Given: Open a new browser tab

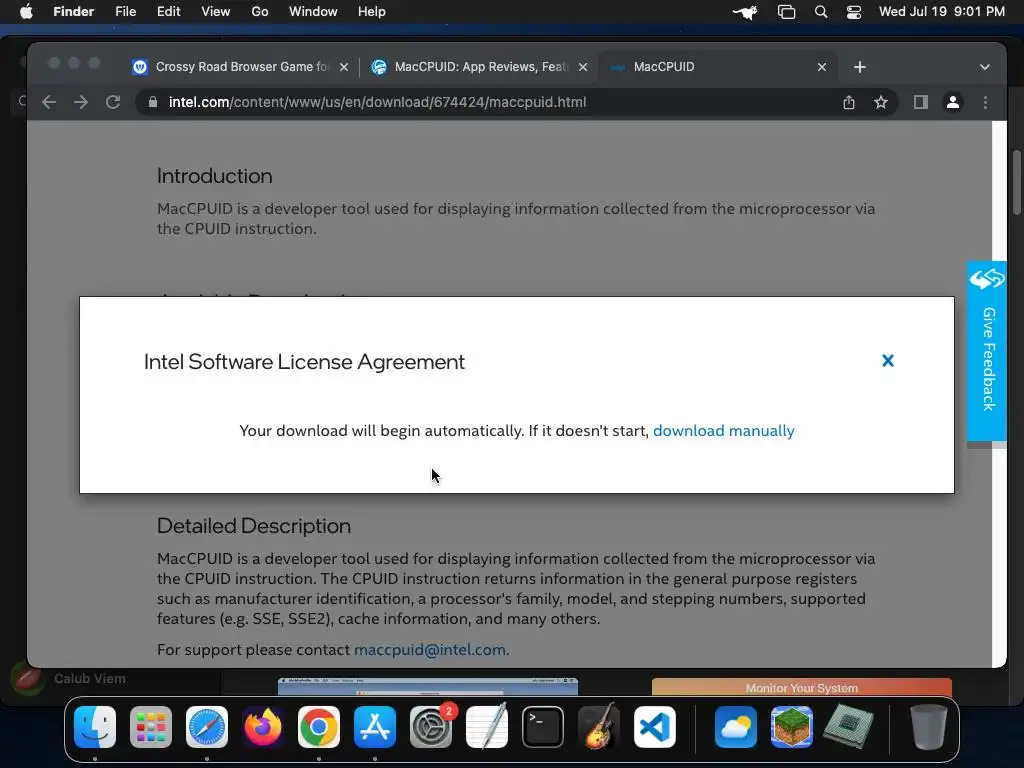Looking at the screenshot, I should 860,67.
